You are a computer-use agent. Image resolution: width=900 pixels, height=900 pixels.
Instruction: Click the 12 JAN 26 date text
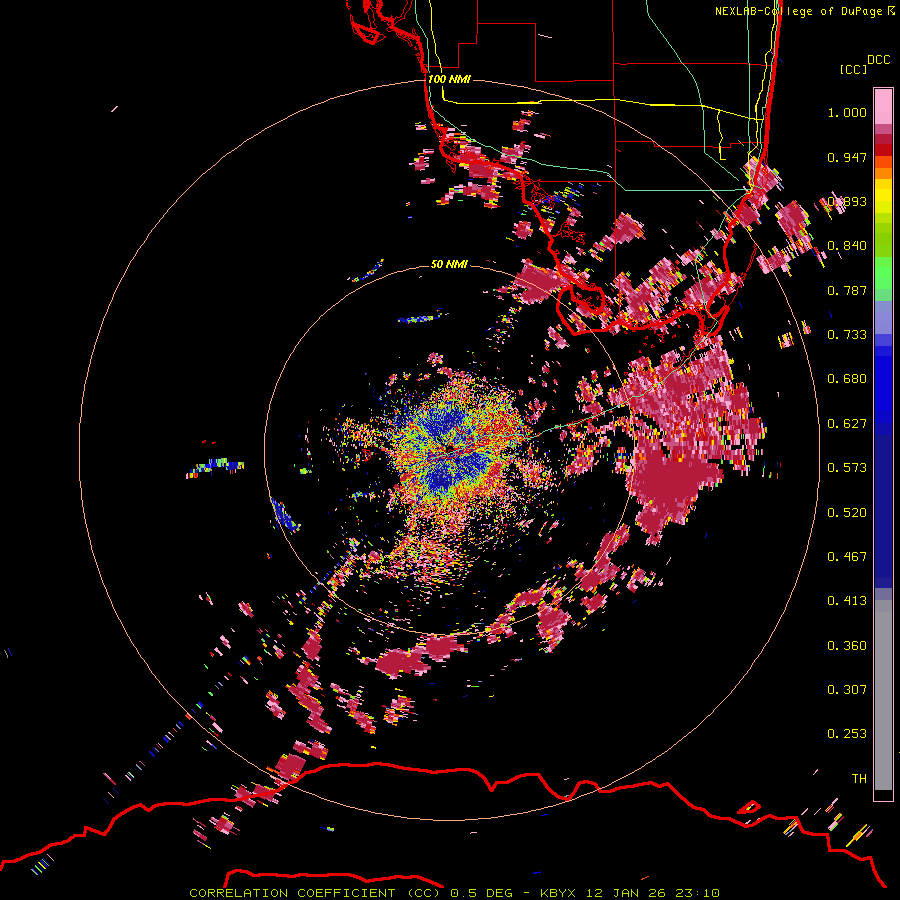(625, 893)
